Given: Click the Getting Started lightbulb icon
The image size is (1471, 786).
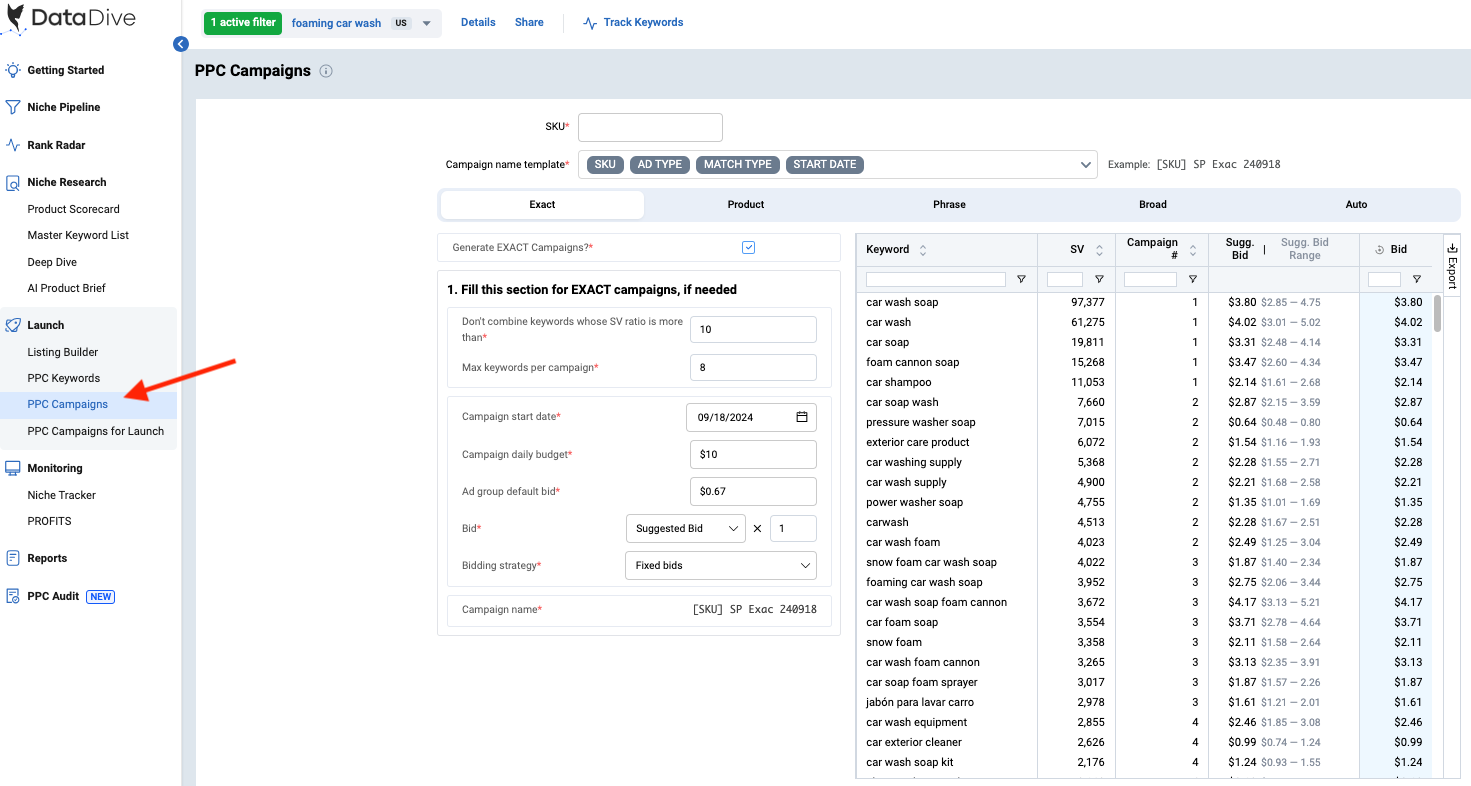Looking at the screenshot, I should point(13,70).
